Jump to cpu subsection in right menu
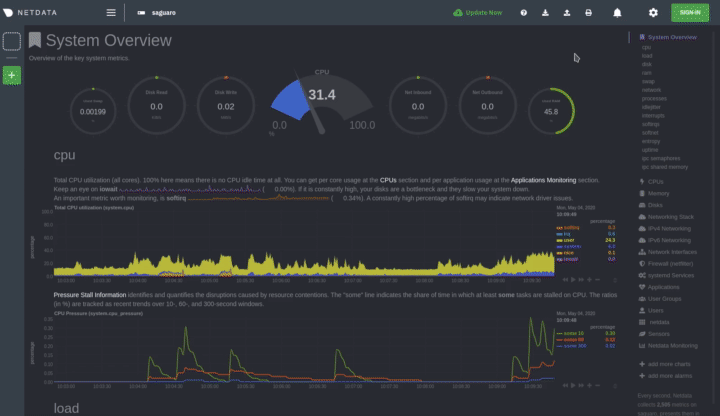 [646, 47]
